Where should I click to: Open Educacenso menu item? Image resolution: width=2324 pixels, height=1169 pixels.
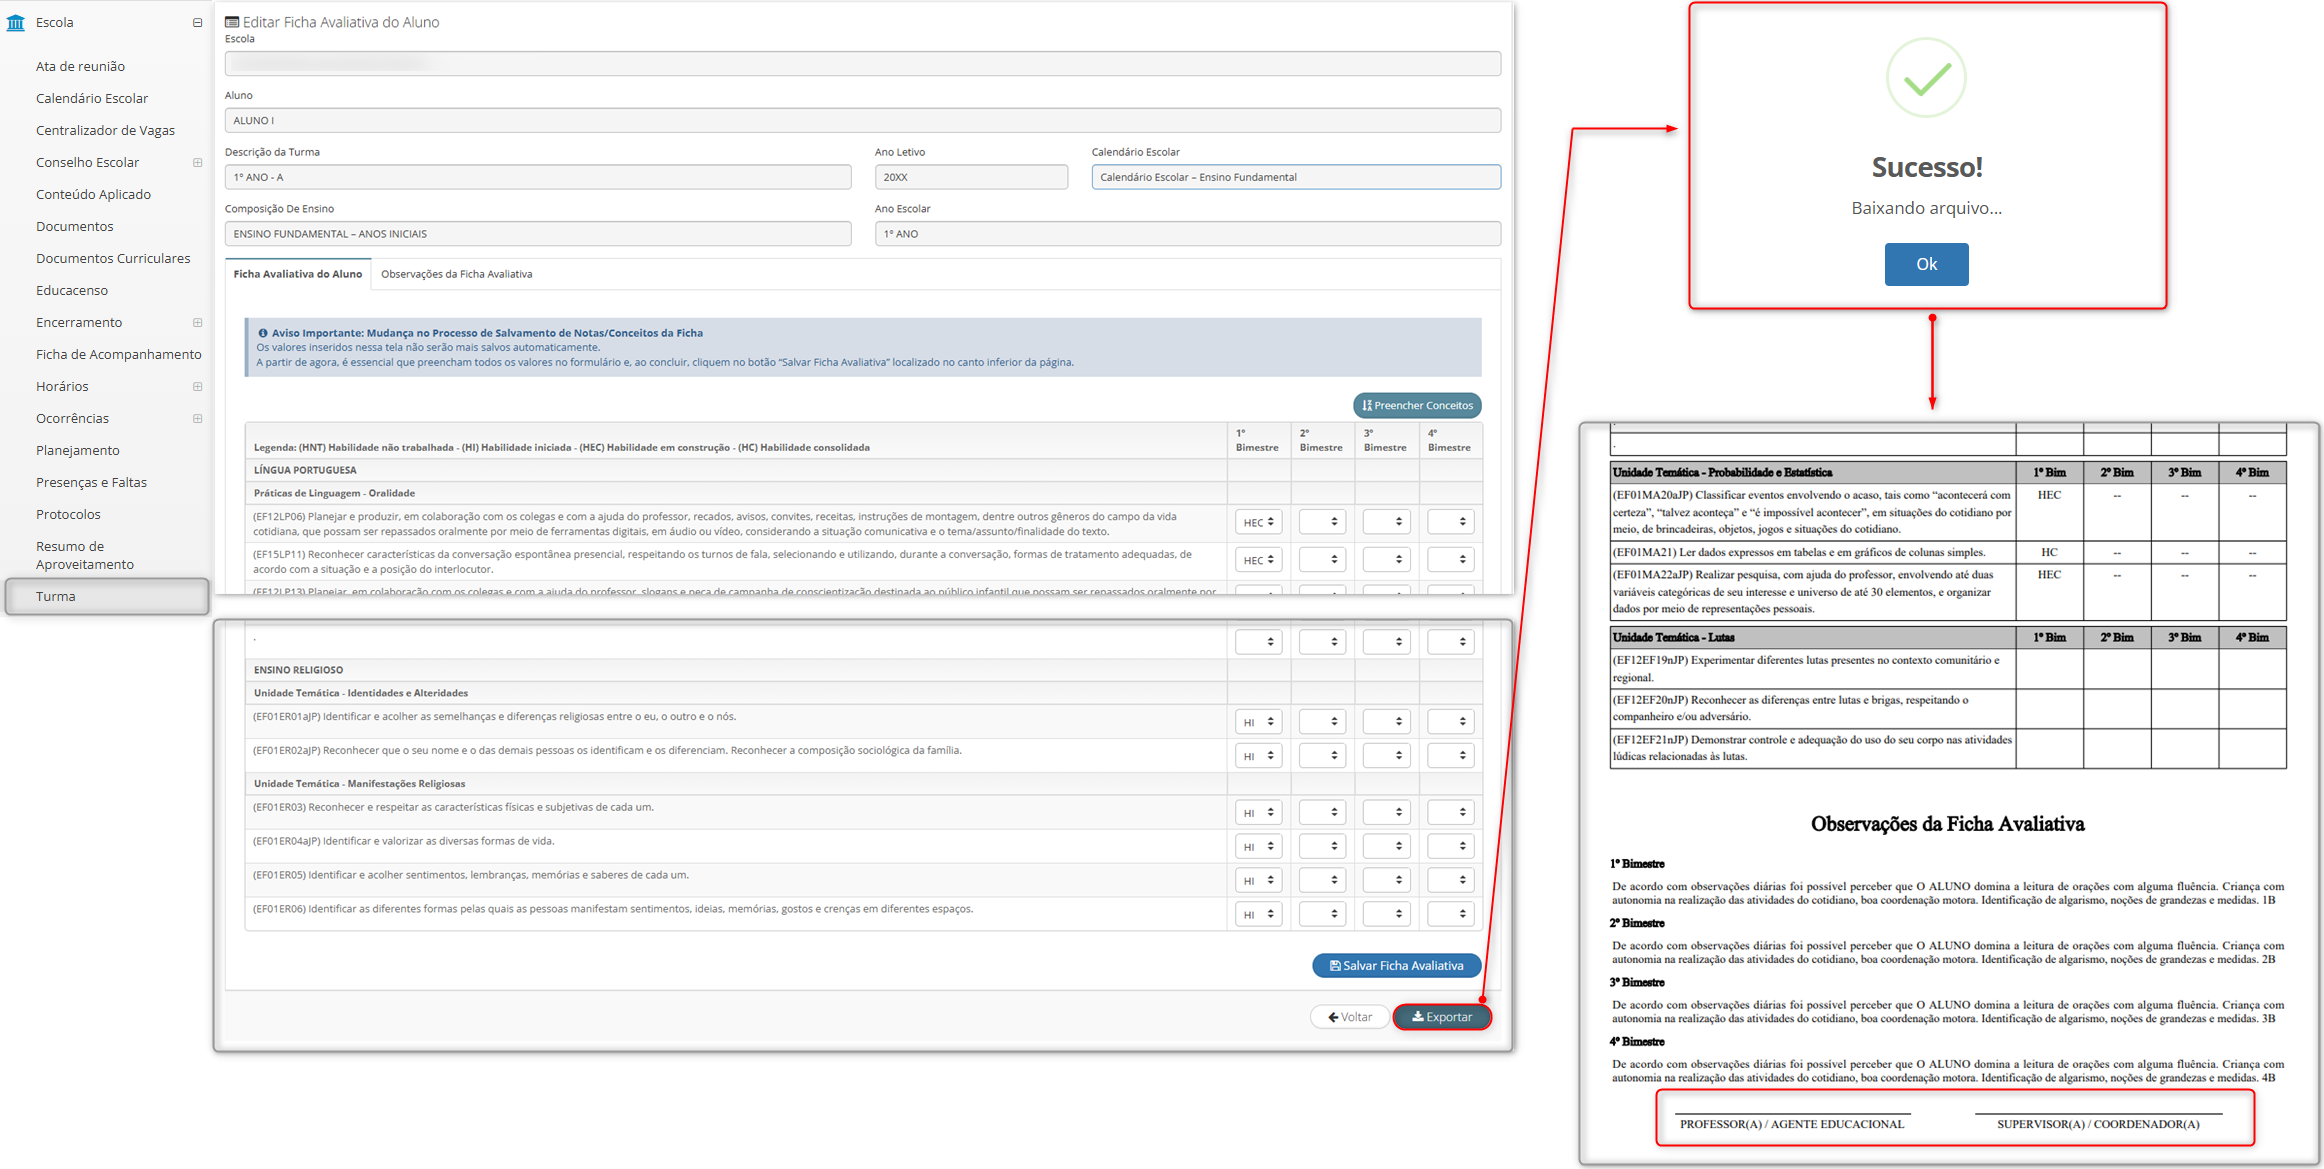pos(72,290)
